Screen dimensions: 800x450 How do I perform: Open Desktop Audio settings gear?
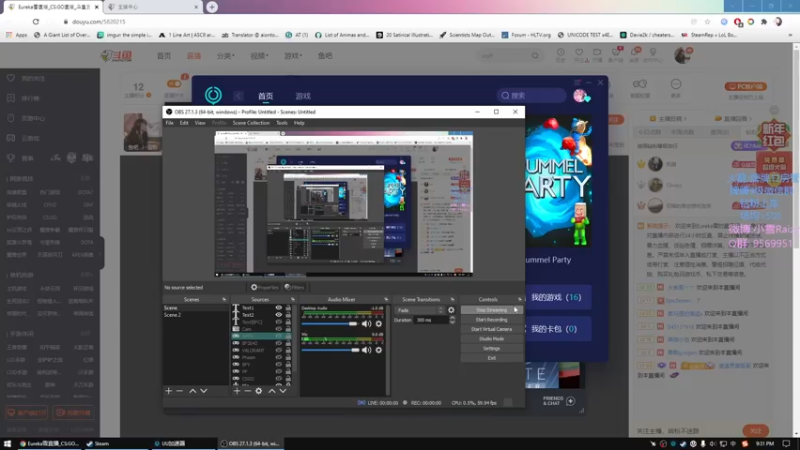coord(379,323)
